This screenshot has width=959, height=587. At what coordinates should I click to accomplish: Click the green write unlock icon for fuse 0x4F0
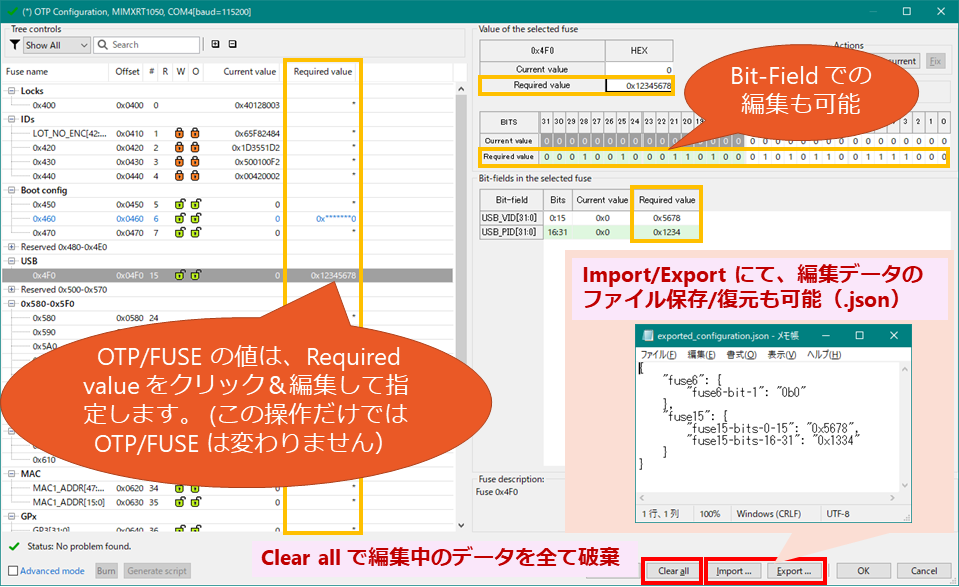pyautogui.click(x=195, y=275)
